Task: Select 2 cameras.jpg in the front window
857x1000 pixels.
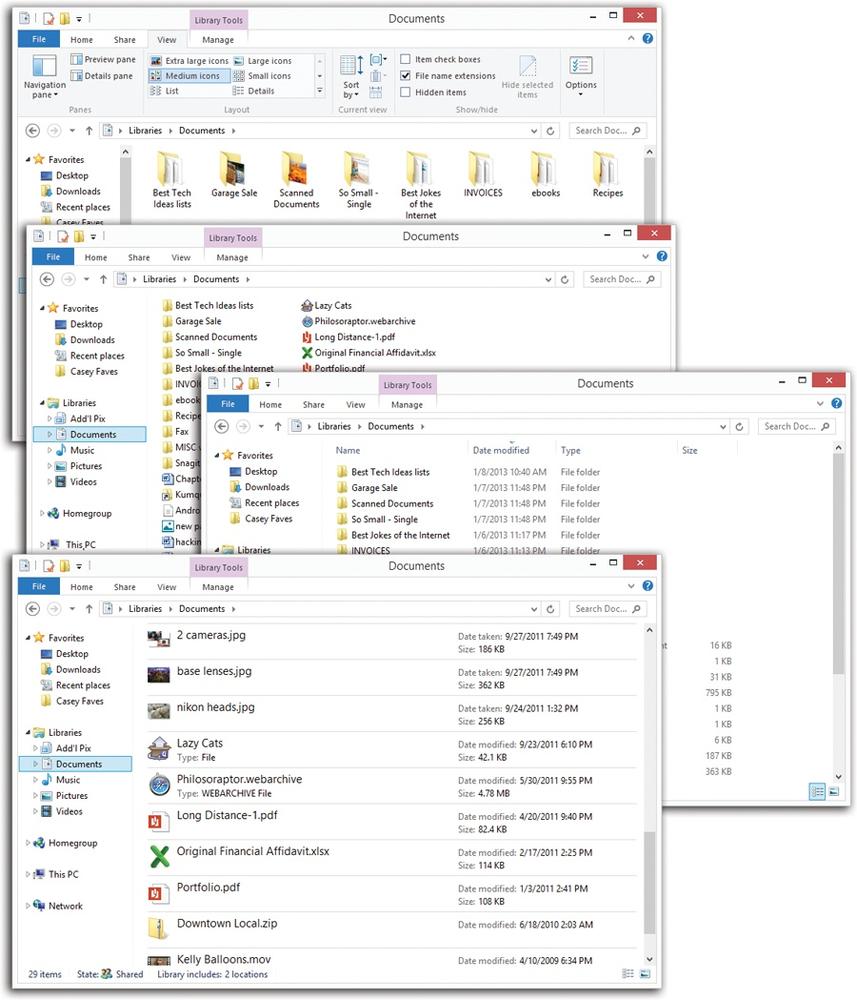Action: point(392,642)
